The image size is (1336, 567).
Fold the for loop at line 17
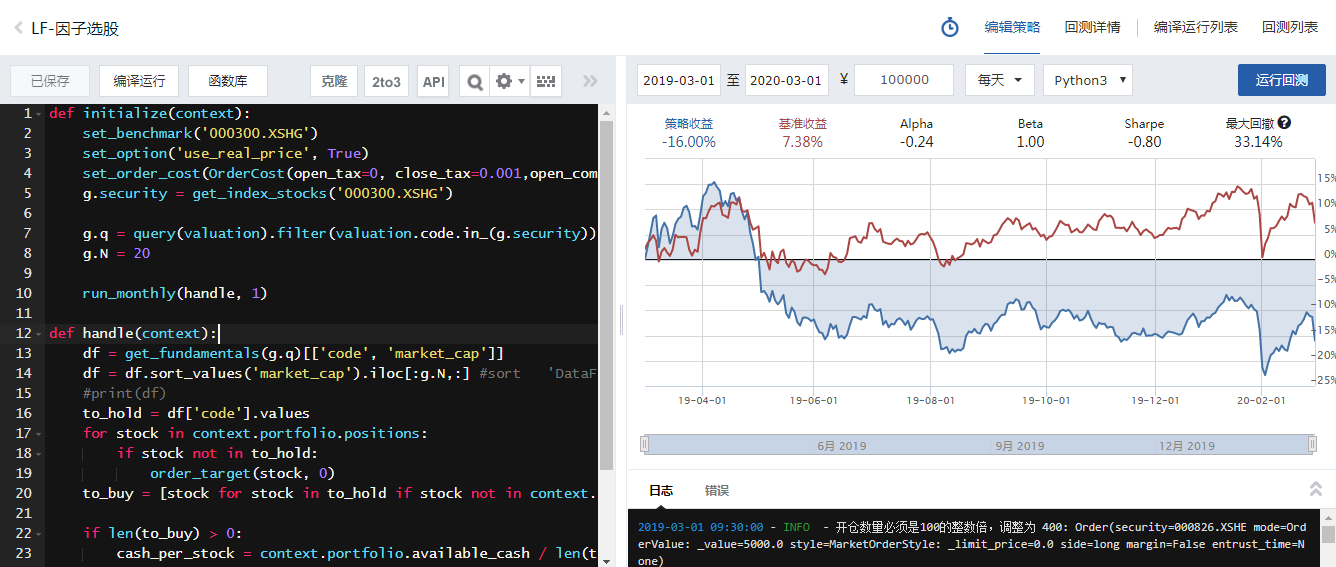pos(41,433)
